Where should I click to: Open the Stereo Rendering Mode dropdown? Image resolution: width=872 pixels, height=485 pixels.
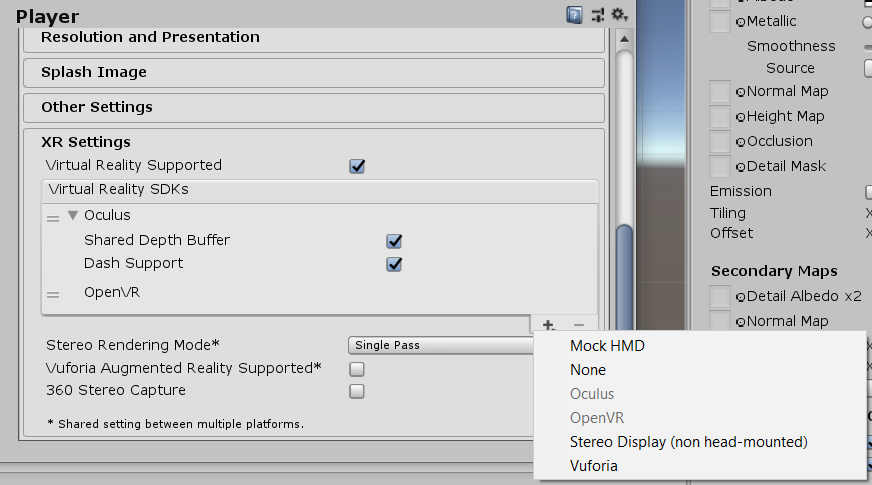pos(440,345)
